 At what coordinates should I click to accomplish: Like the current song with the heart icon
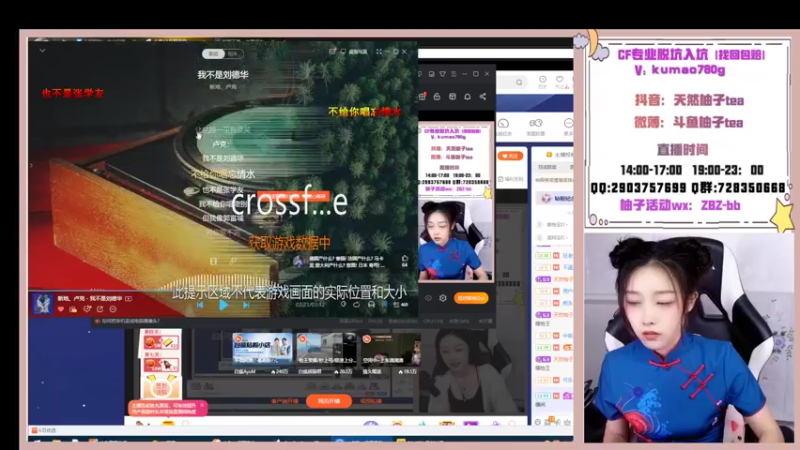pos(61,309)
